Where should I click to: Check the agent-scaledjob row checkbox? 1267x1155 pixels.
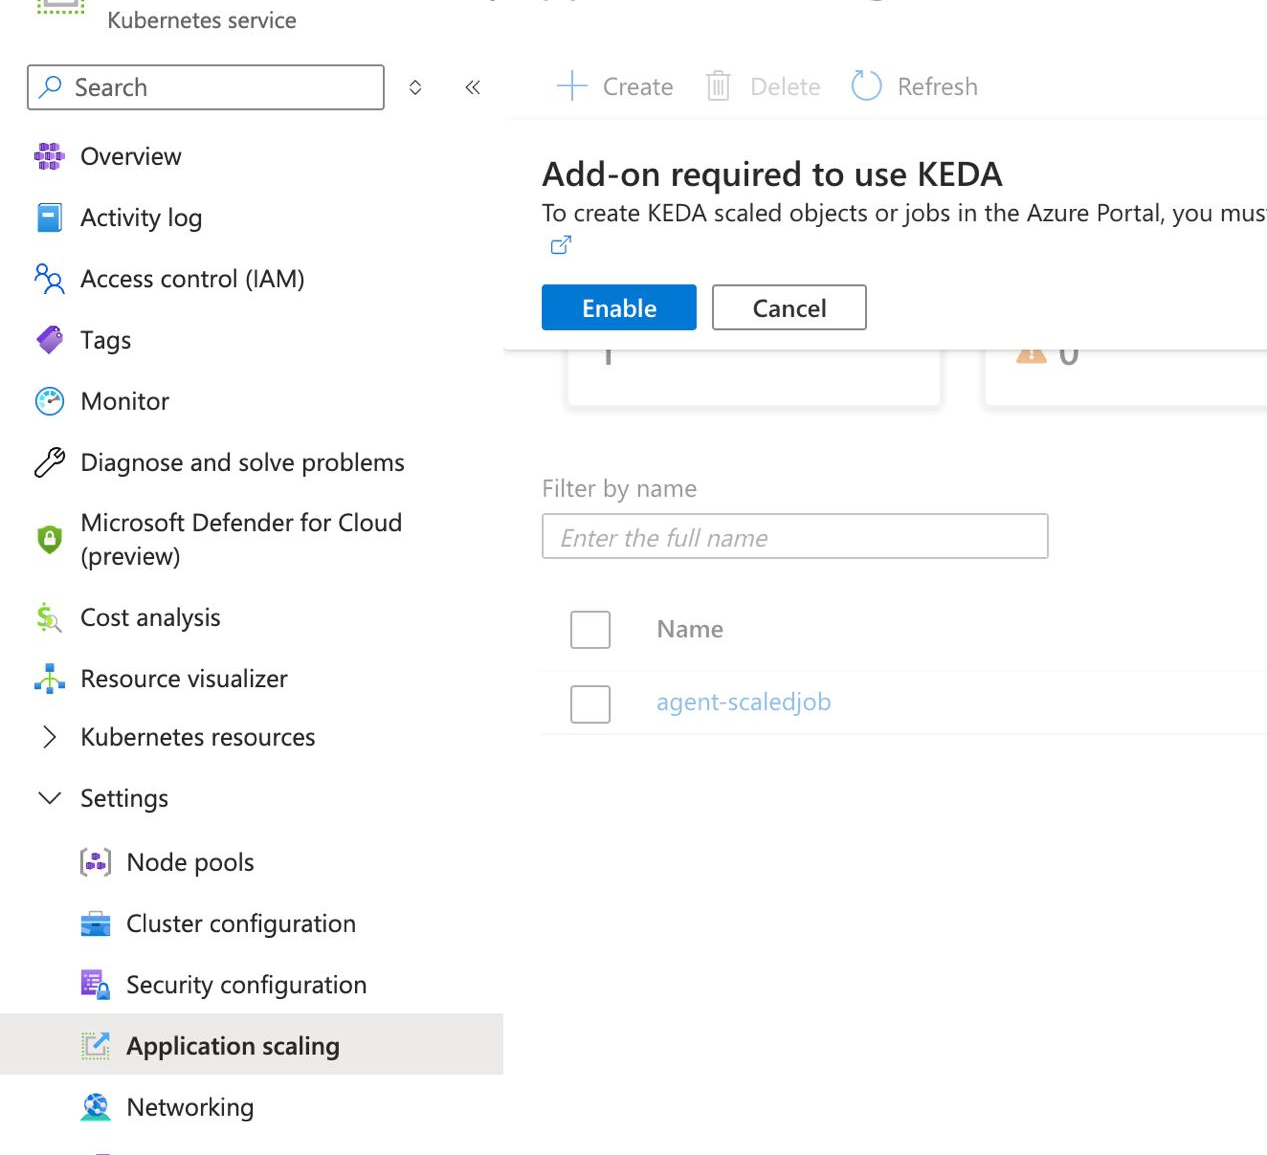(x=590, y=704)
